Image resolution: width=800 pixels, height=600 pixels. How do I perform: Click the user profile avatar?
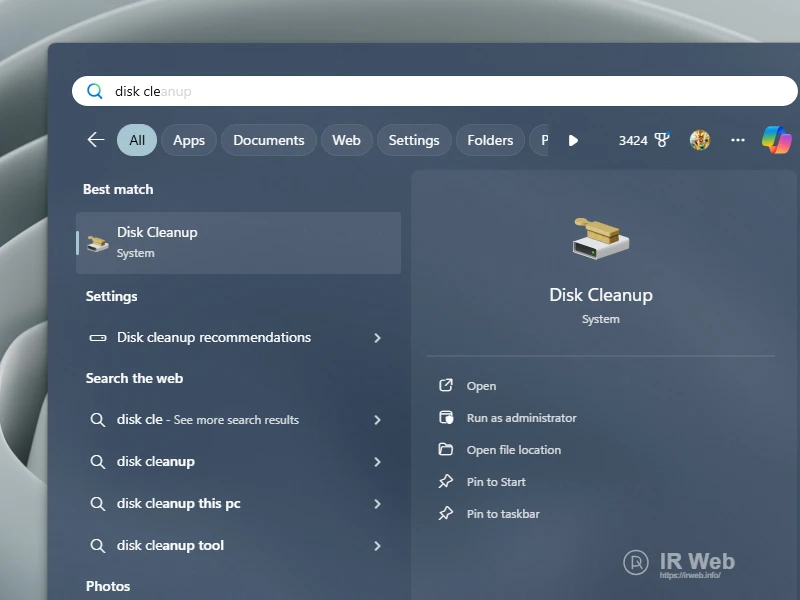[x=700, y=140]
